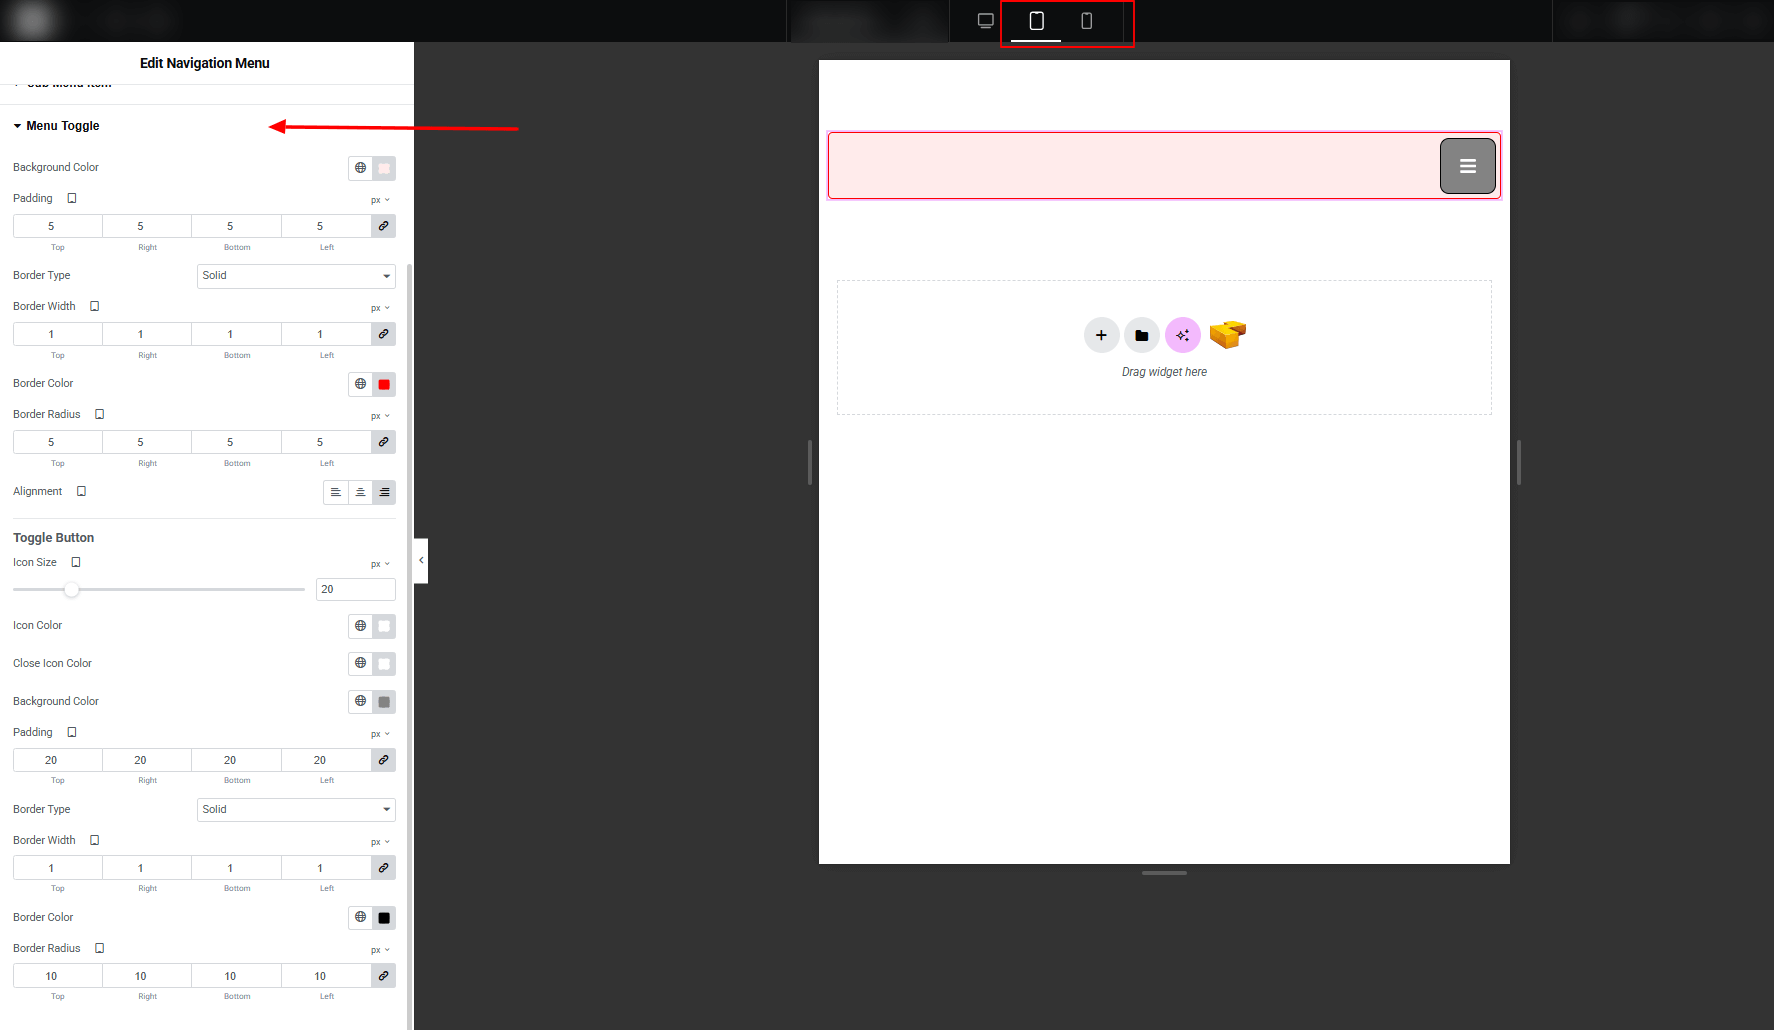Set alignment to left
This screenshot has height=1030, width=1774.
coord(336,492)
